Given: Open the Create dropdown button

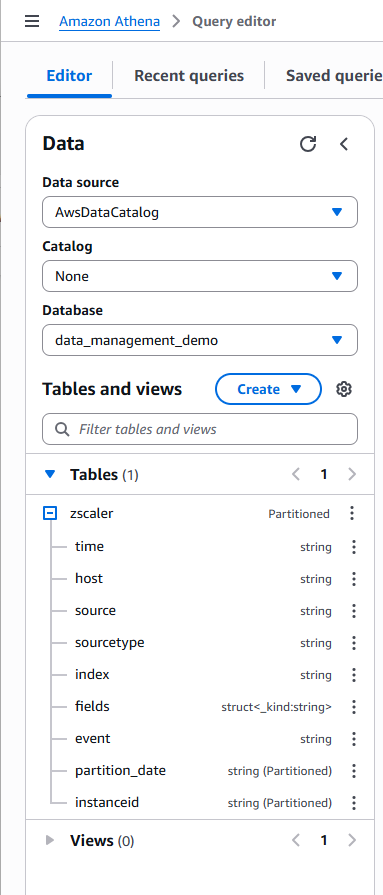Looking at the screenshot, I should [x=268, y=389].
